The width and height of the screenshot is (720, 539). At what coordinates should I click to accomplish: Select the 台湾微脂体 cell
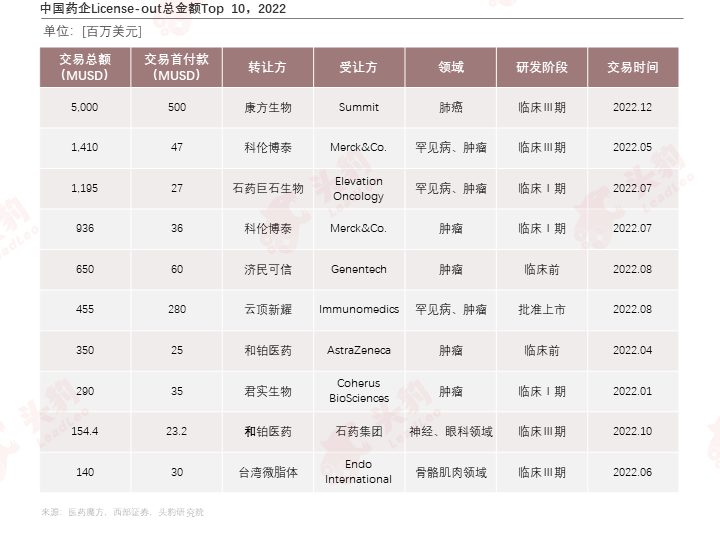click(268, 472)
